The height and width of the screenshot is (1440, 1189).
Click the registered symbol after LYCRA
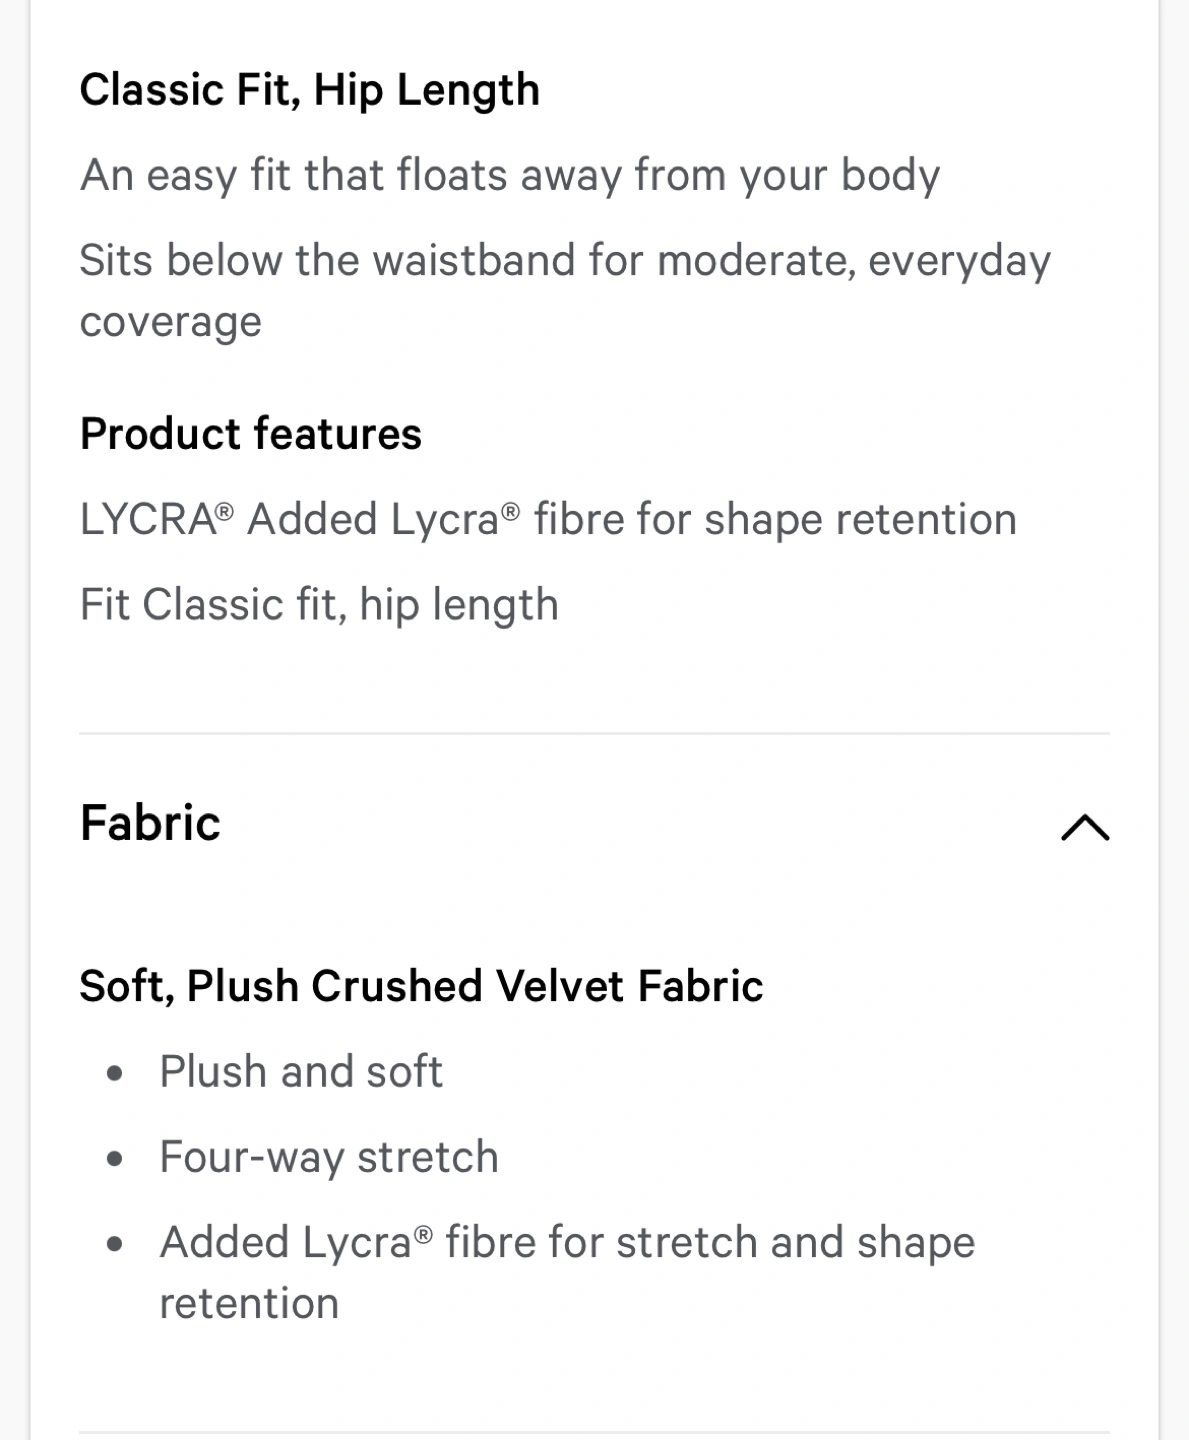[x=225, y=510]
